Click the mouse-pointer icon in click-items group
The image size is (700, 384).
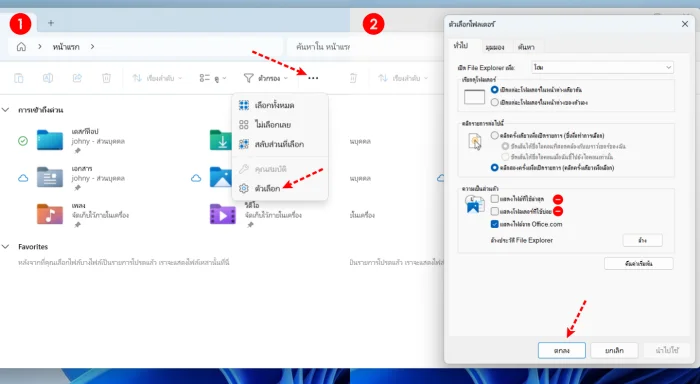tap(475, 142)
